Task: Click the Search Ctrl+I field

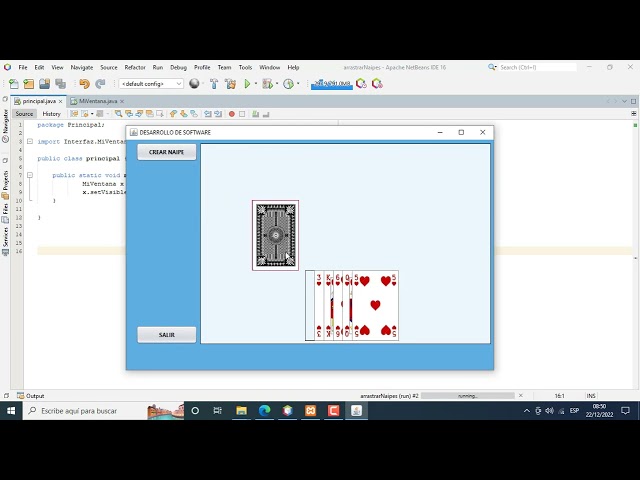Action: (538, 67)
